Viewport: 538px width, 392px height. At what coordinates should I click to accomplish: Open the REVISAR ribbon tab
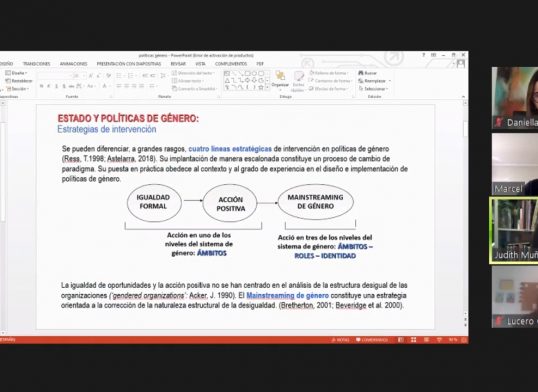click(x=178, y=64)
